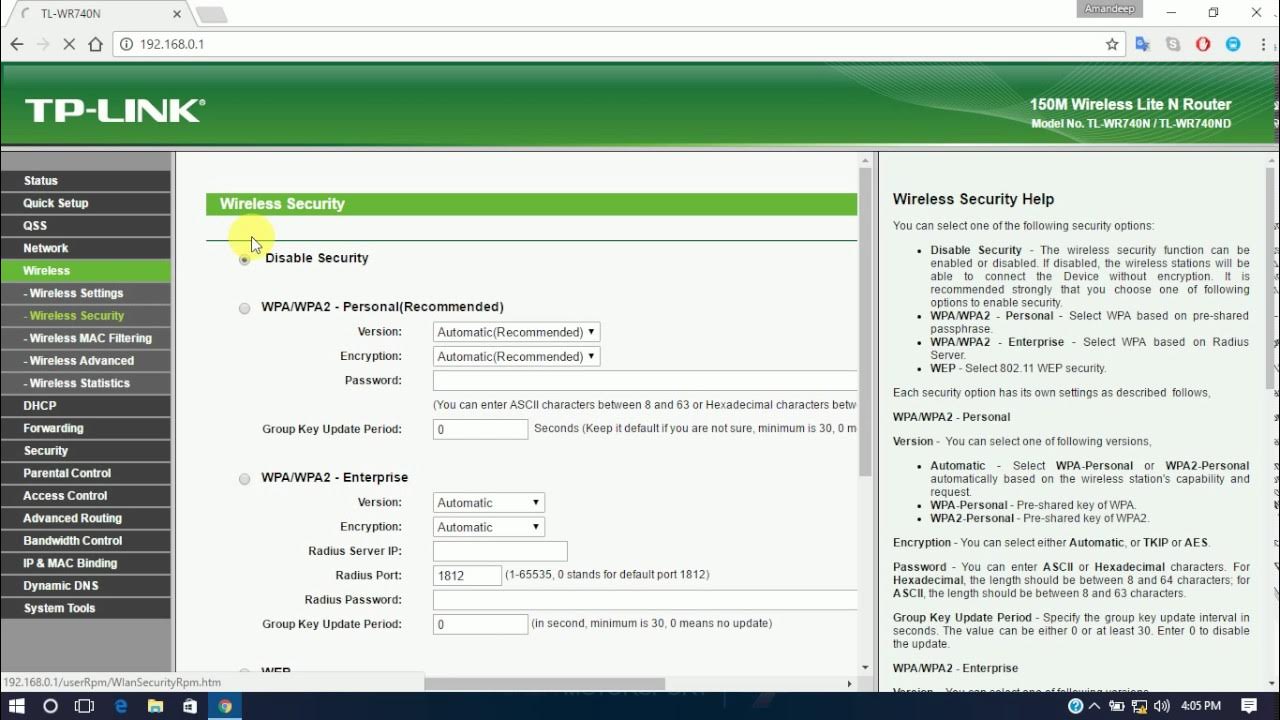This screenshot has height=720, width=1280.
Task: Go to Wireless Statistics submenu
Action: [86, 383]
